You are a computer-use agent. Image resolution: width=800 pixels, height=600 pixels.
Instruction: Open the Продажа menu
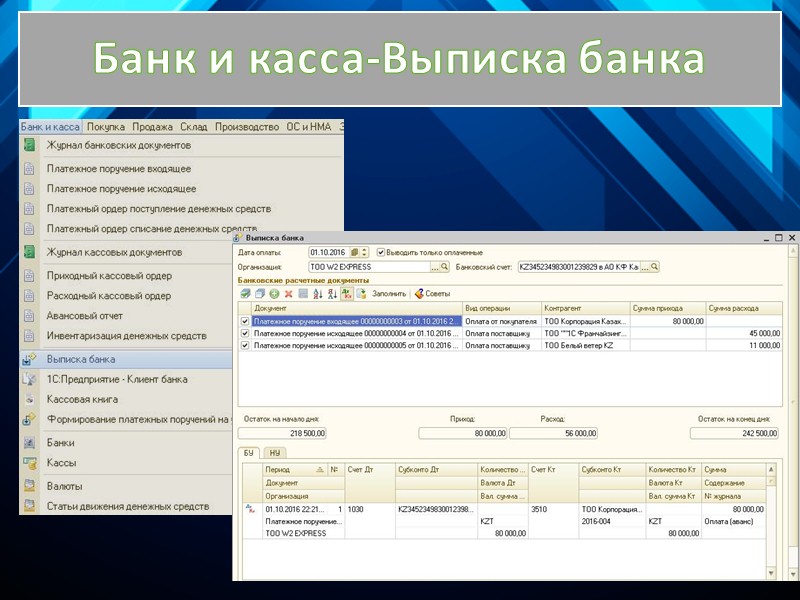[x=153, y=127]
